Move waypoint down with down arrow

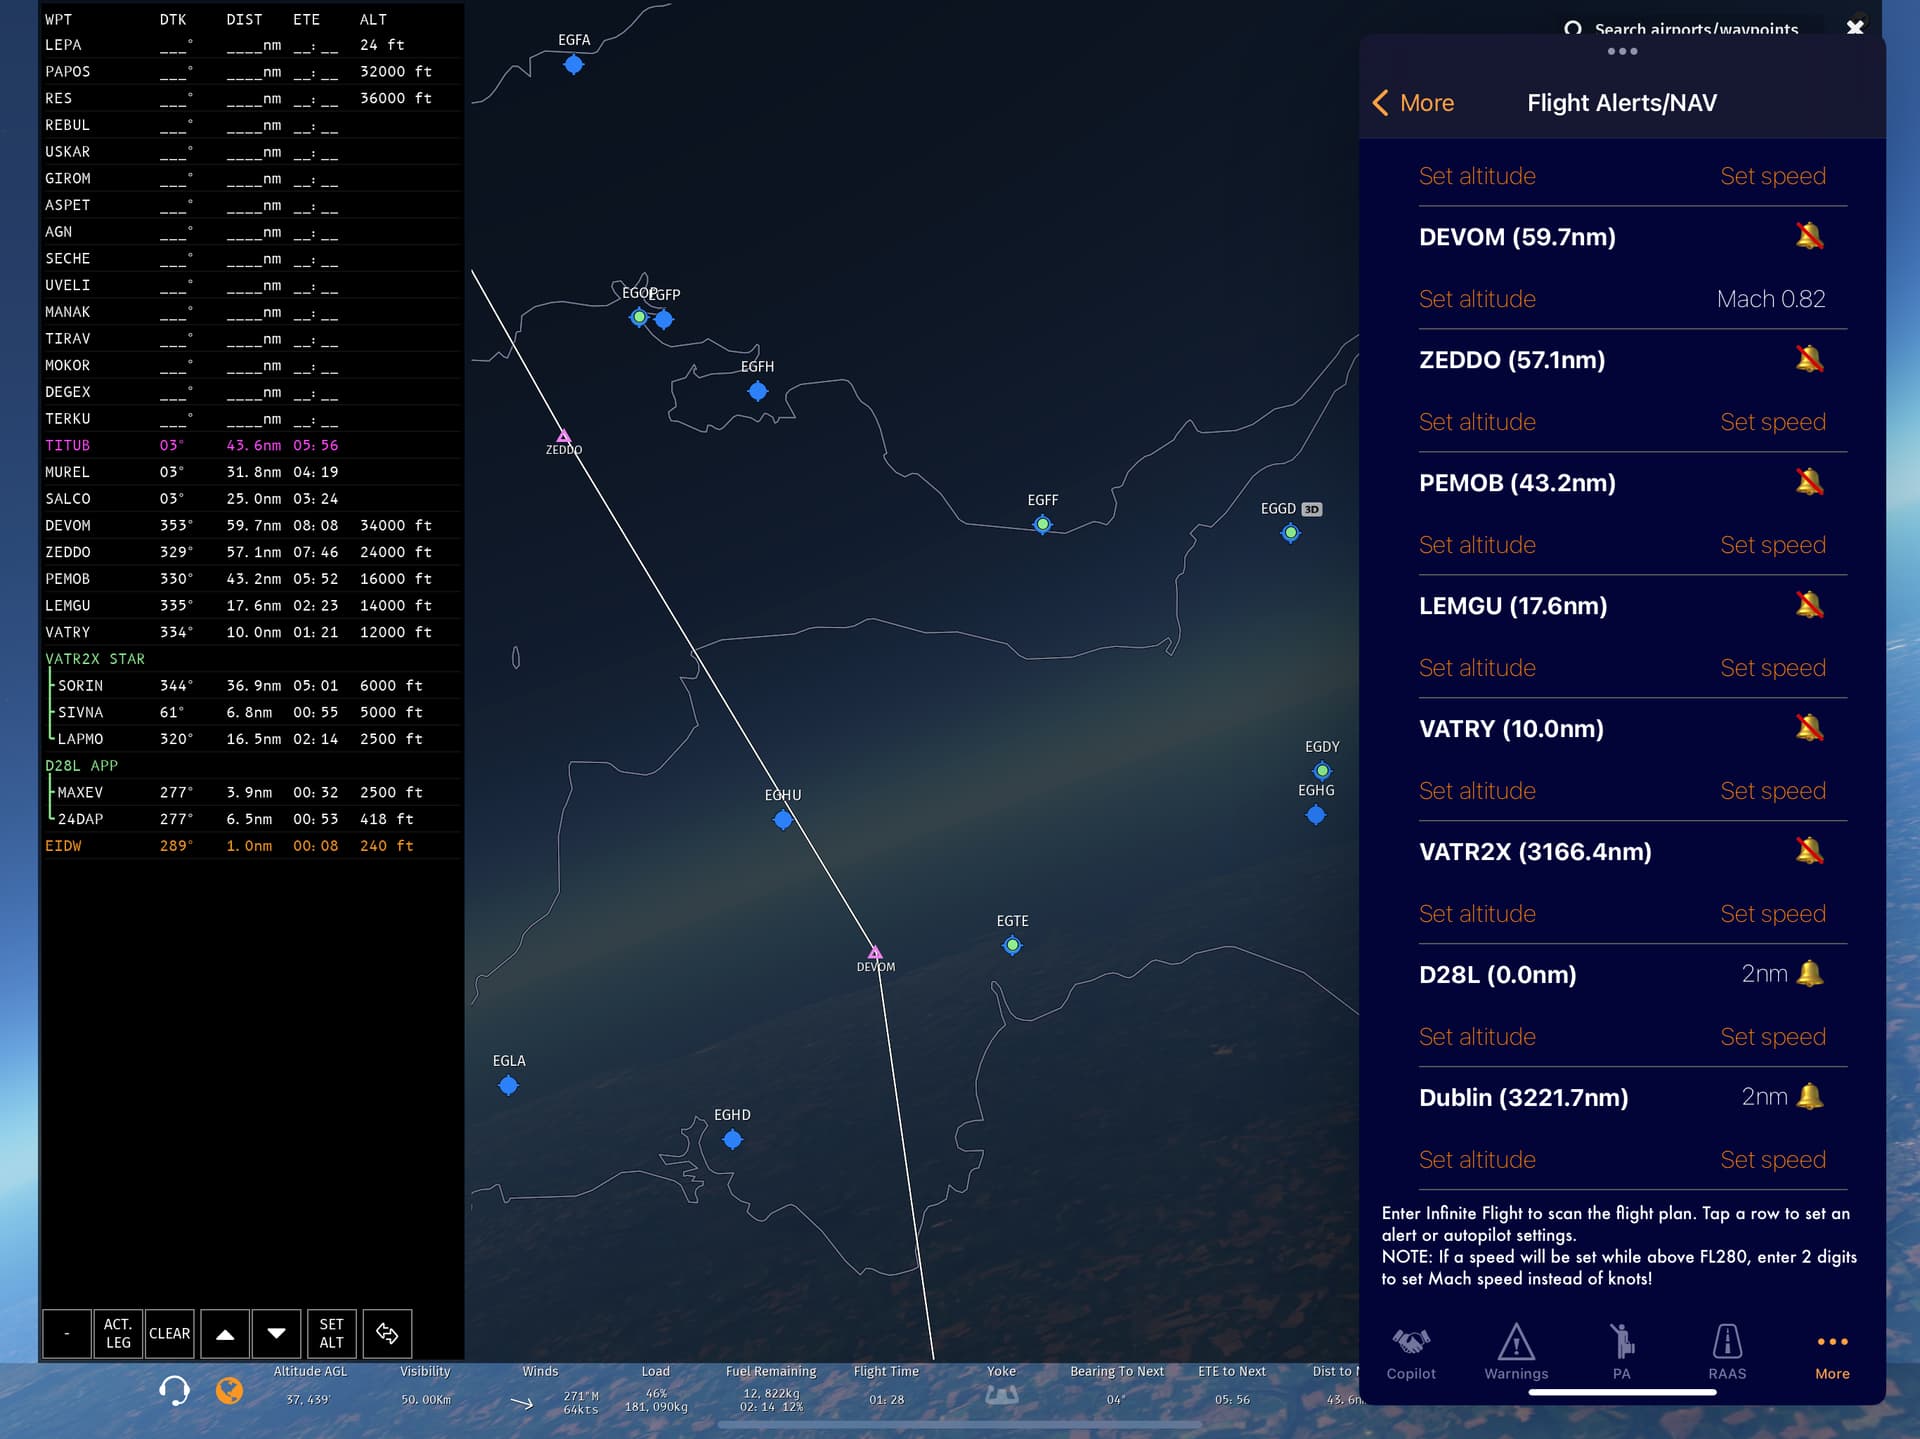(x=277, y=1333)
